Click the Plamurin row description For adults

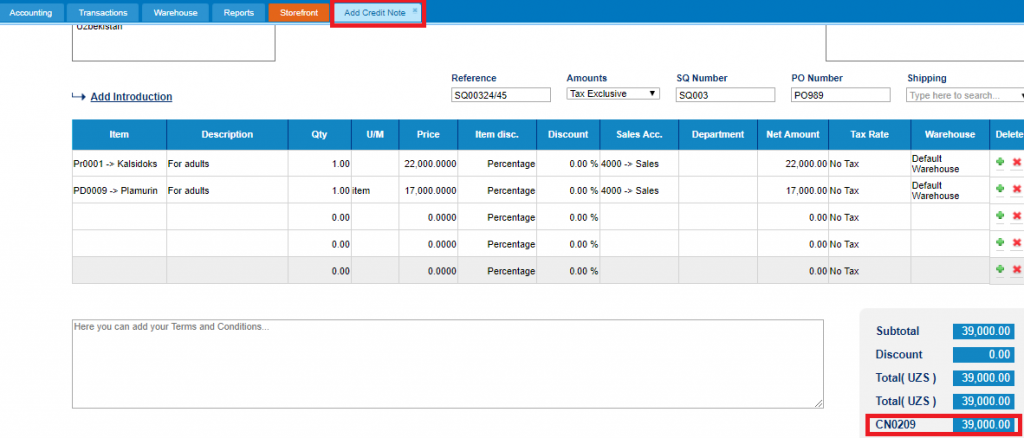point(227,191)
